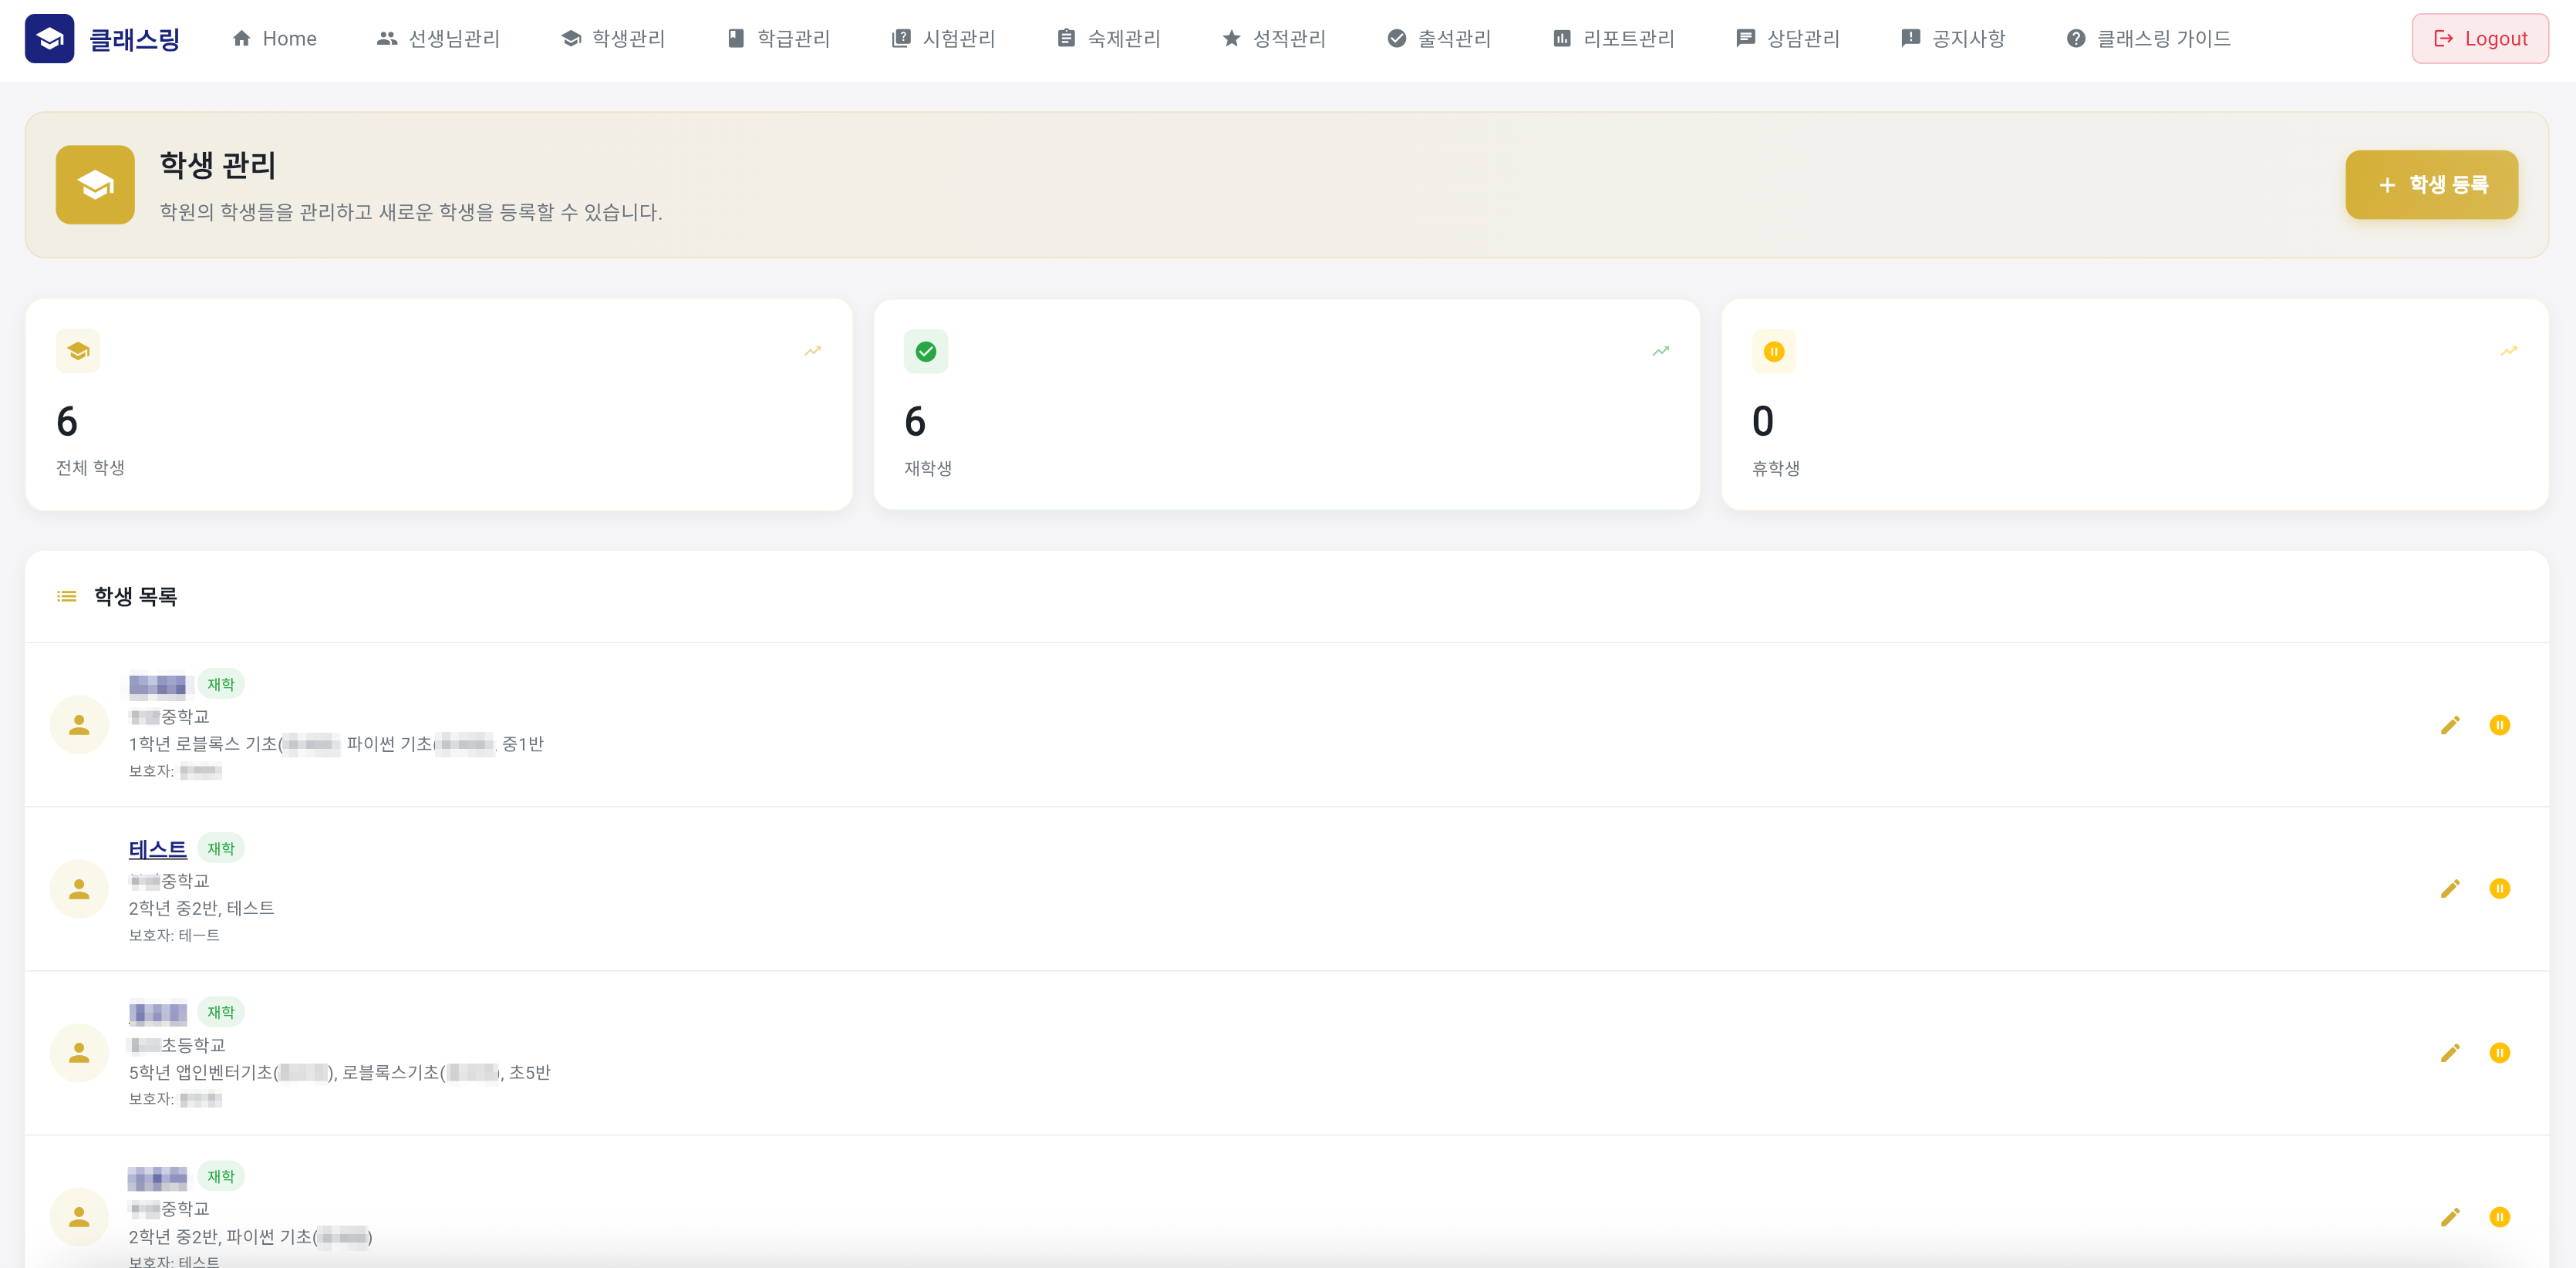2576x1268 pixels.
Task: Log out using Logout button
Action: (x=2479, y=39)
